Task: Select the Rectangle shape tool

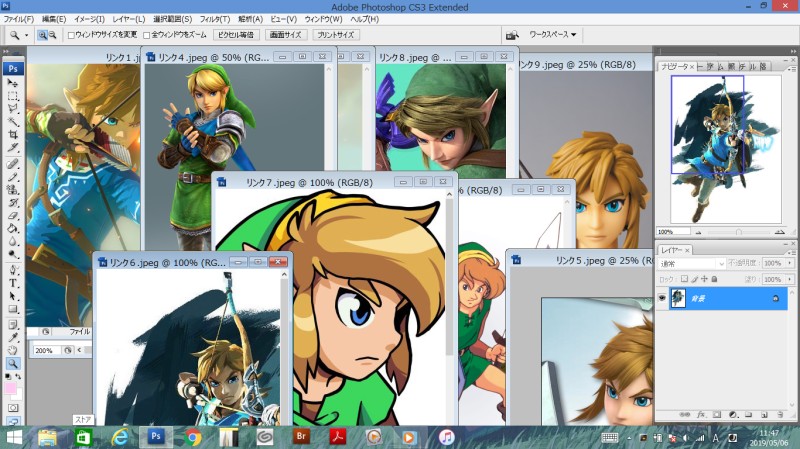Action: point(13,309)
